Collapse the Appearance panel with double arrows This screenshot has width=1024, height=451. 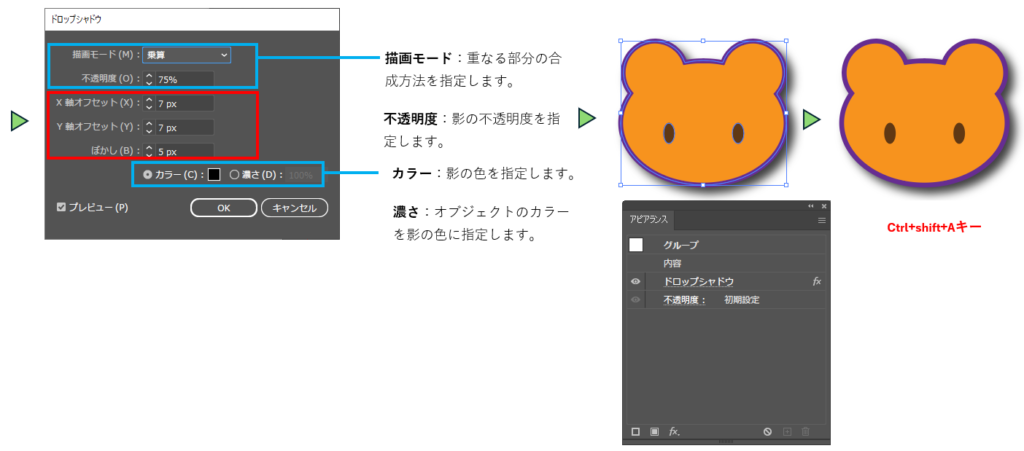(811, 205)
